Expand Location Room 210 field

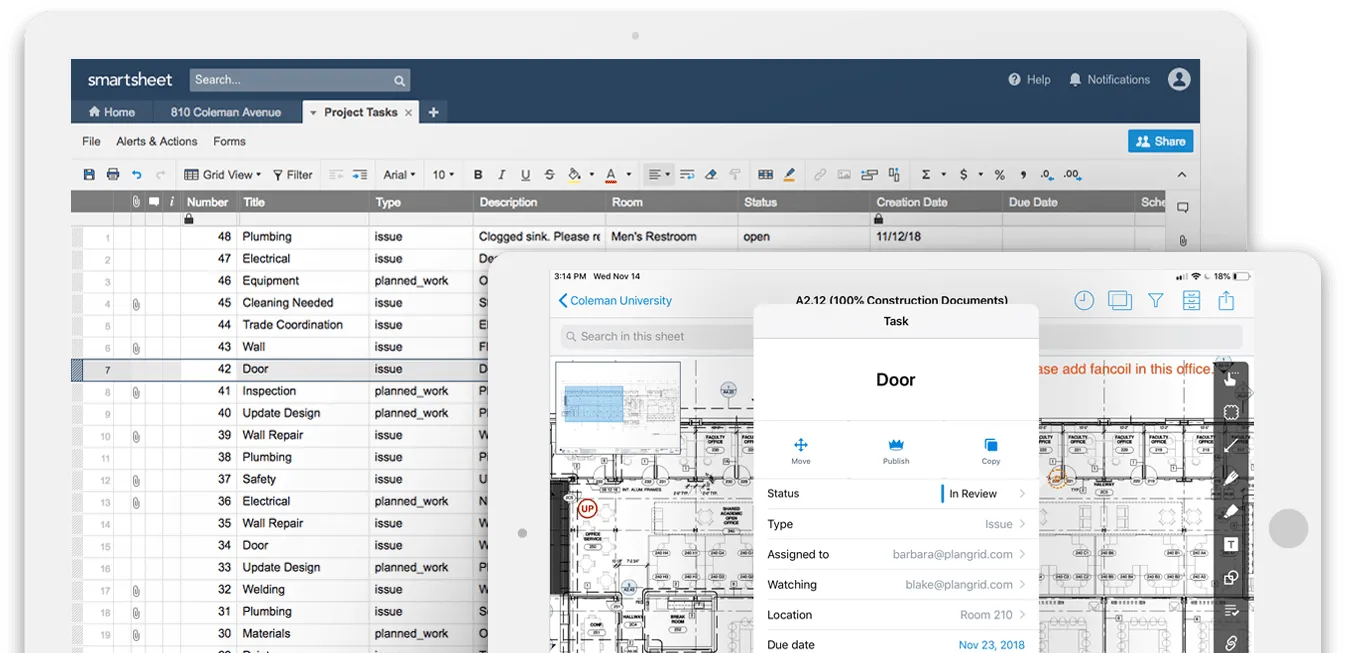coord(895,615)
